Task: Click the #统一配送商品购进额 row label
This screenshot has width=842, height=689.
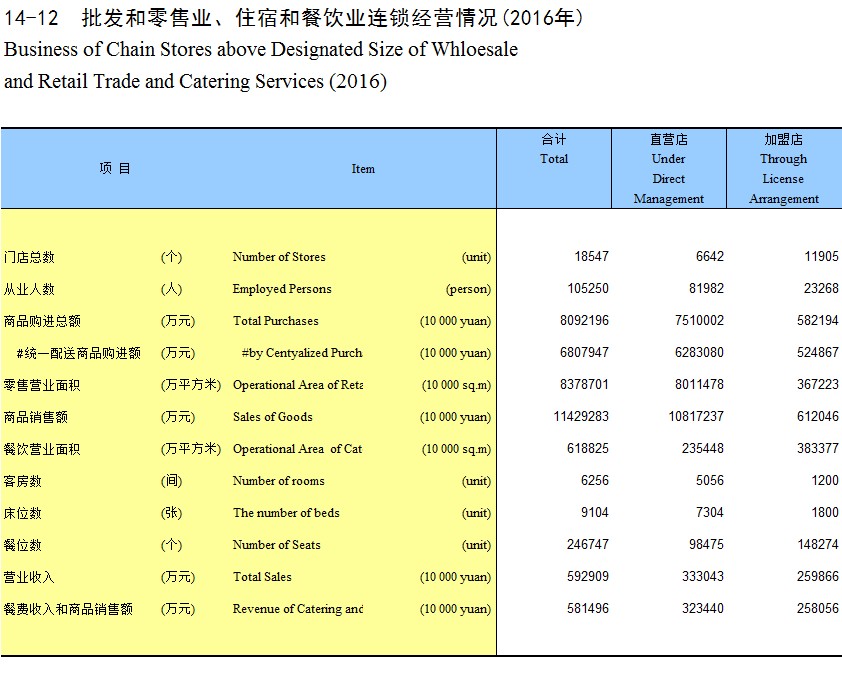Action: pyautogui.click(x=78, y=353)
